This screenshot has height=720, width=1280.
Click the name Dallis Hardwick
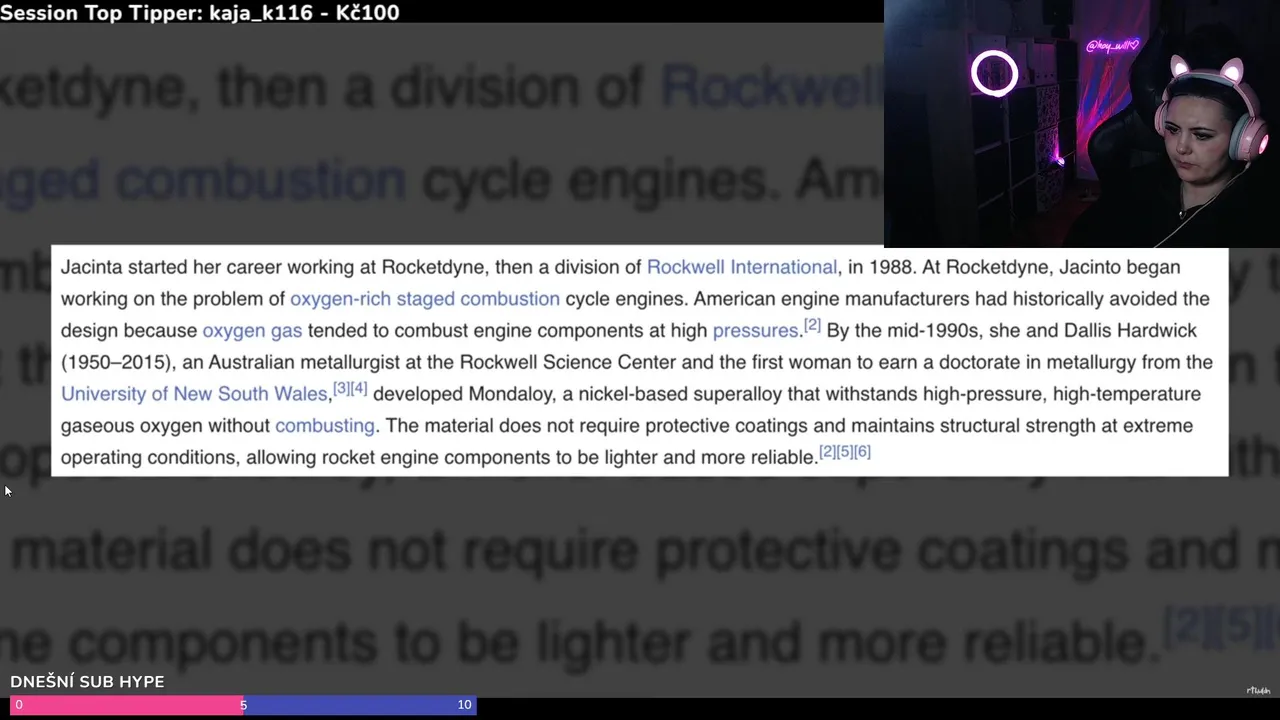click(x=1130, y=331)
